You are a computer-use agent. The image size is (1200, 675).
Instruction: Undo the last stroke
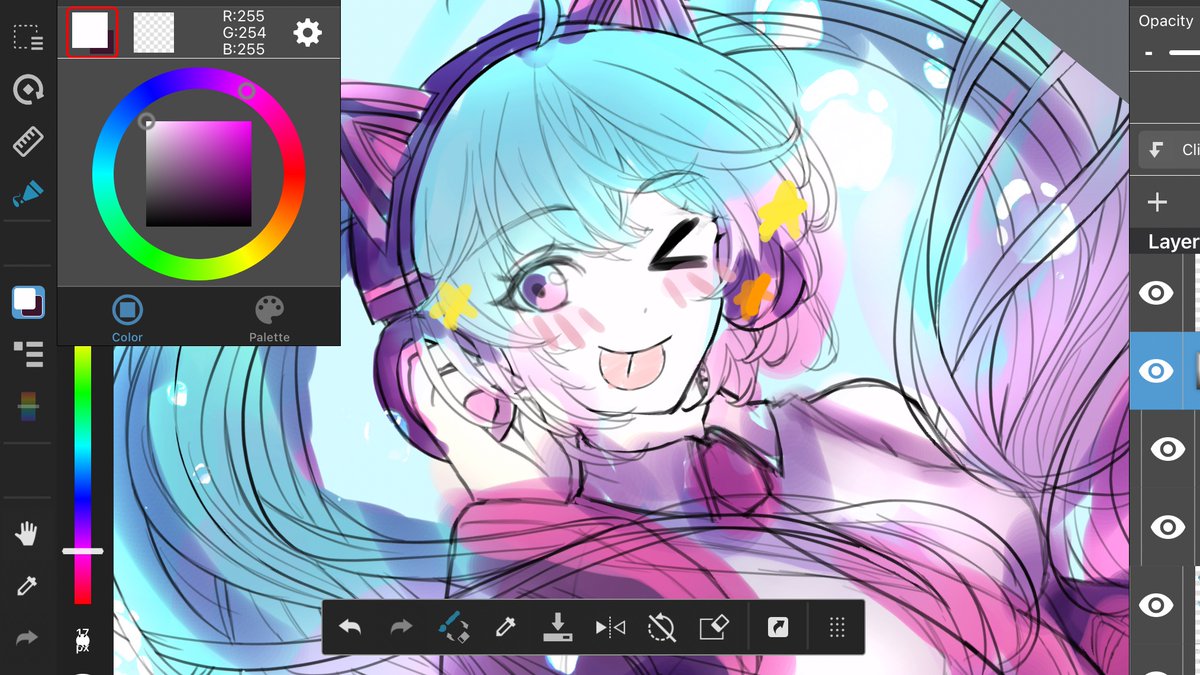click(x=350, y=627)
